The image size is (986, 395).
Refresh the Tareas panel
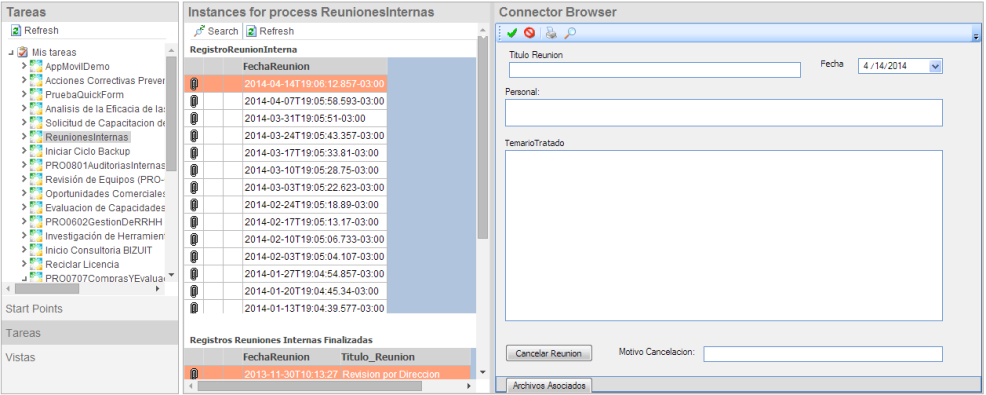pos(35,30)
